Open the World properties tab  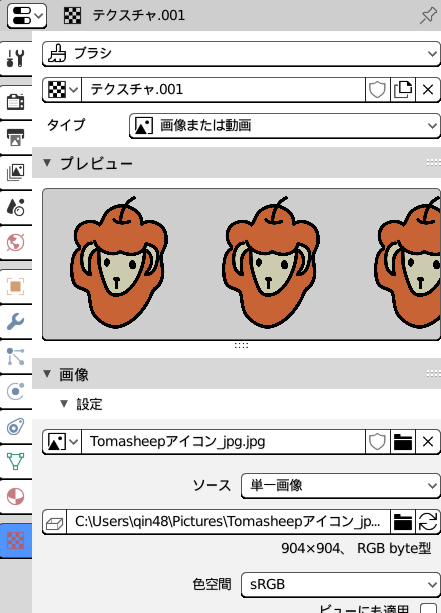click(x=16, y=243)
